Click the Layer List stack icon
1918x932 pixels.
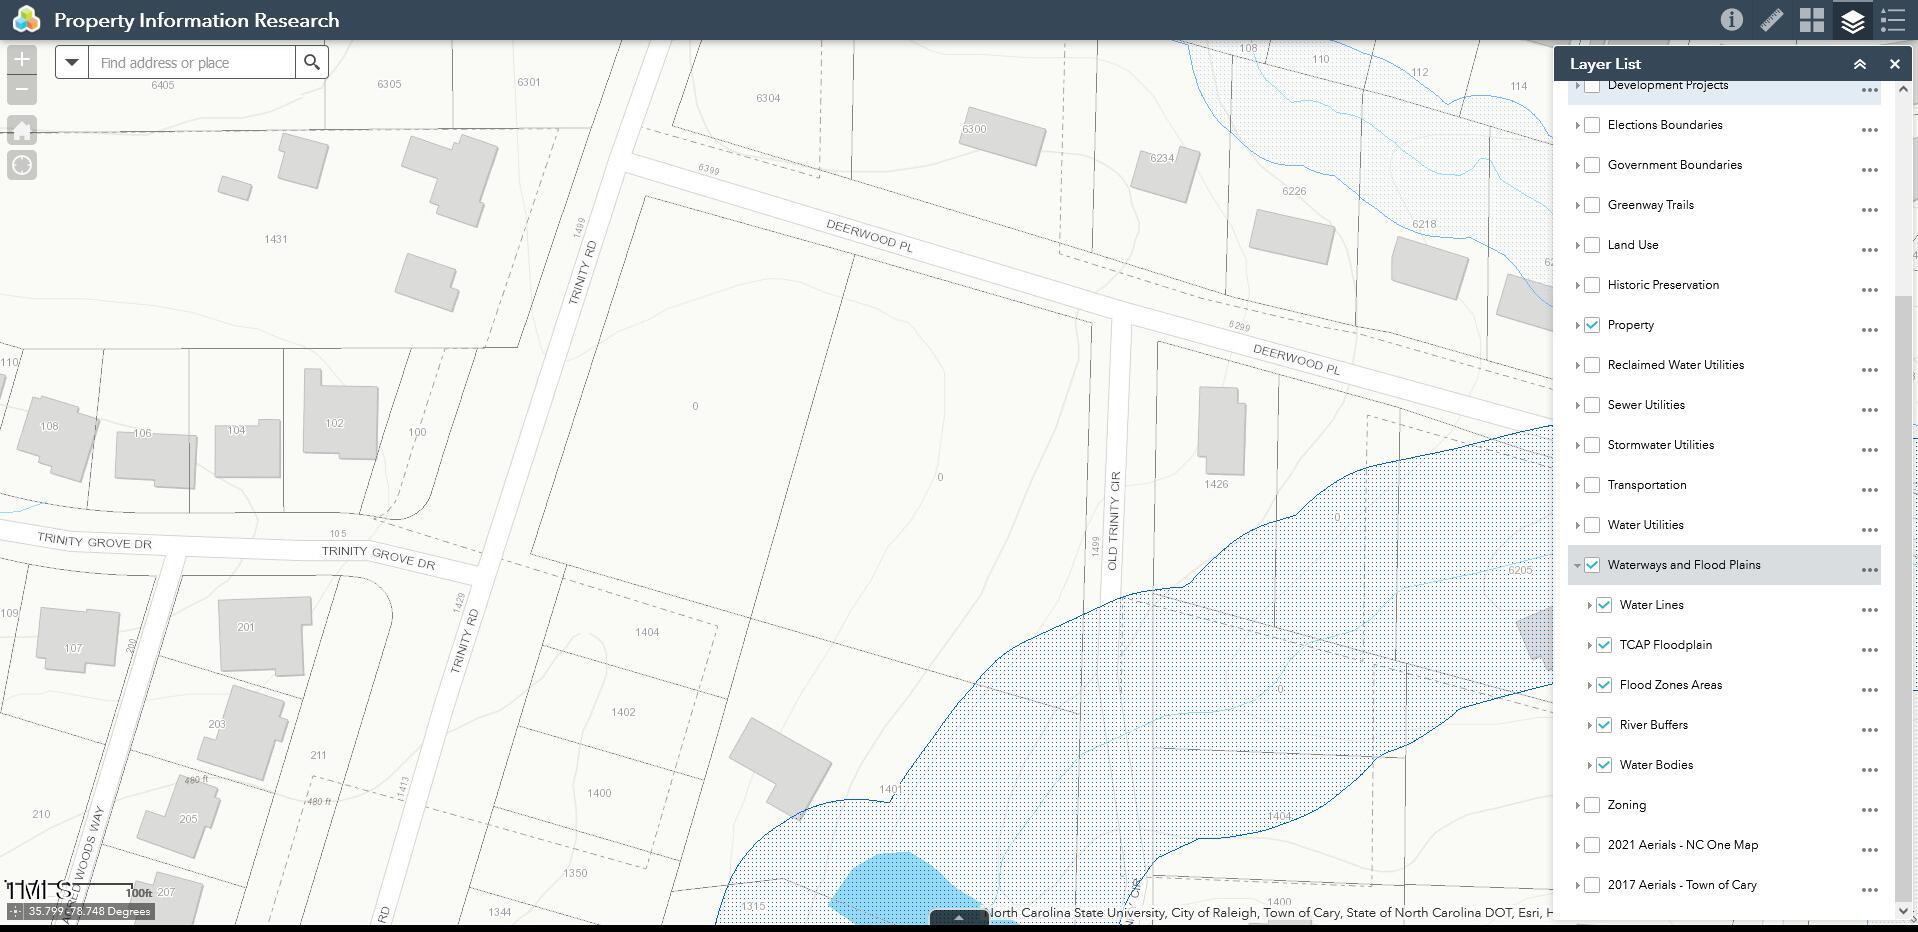[x=1852, y=20]
